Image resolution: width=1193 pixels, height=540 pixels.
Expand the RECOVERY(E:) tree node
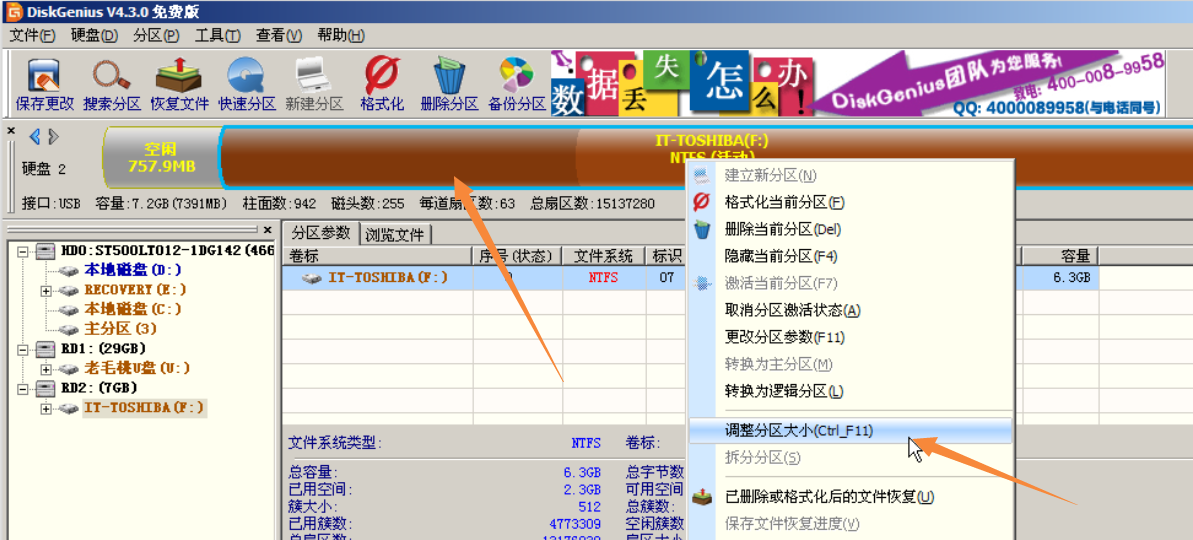pos(46,291)
